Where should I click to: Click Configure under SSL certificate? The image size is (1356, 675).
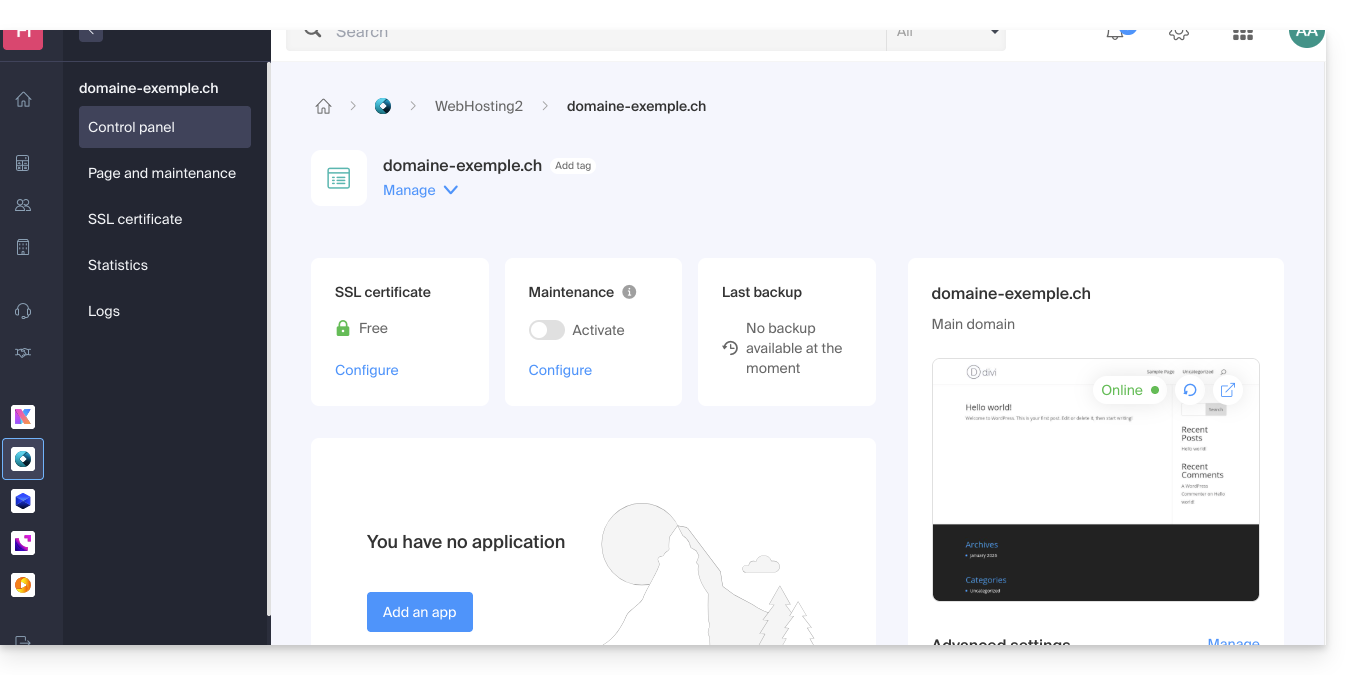tap(366, 370)
